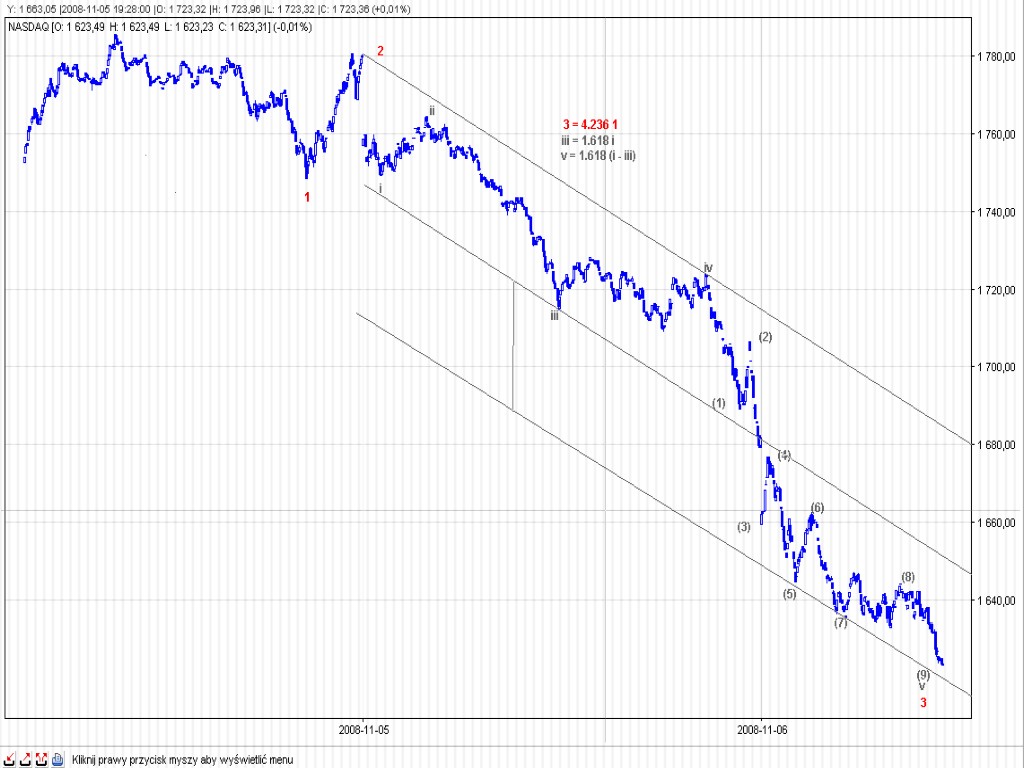Click the NASDAQ OHLC header label
This screenshot has width=1024, height=768.
[161, 27]
